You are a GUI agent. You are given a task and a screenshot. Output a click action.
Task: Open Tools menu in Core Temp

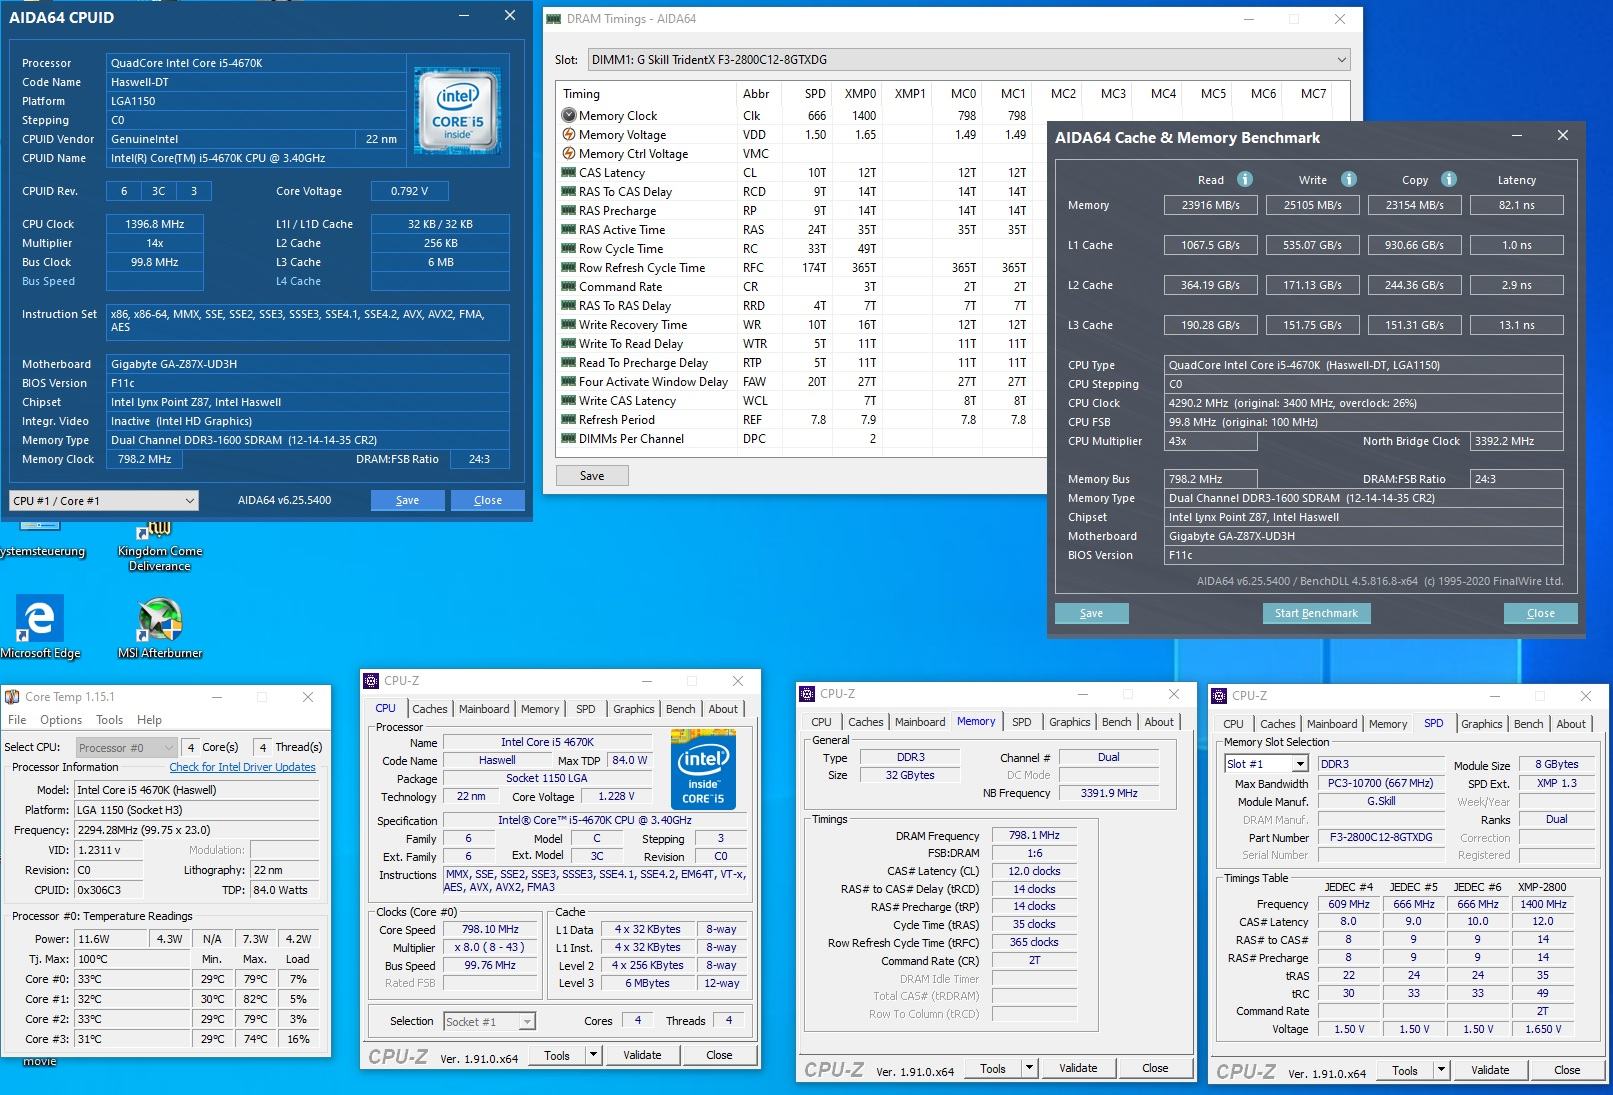click(110, 720)
